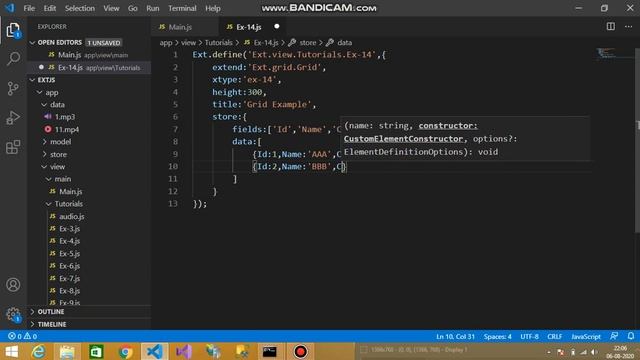Open Terminal menu

[182, 8]
